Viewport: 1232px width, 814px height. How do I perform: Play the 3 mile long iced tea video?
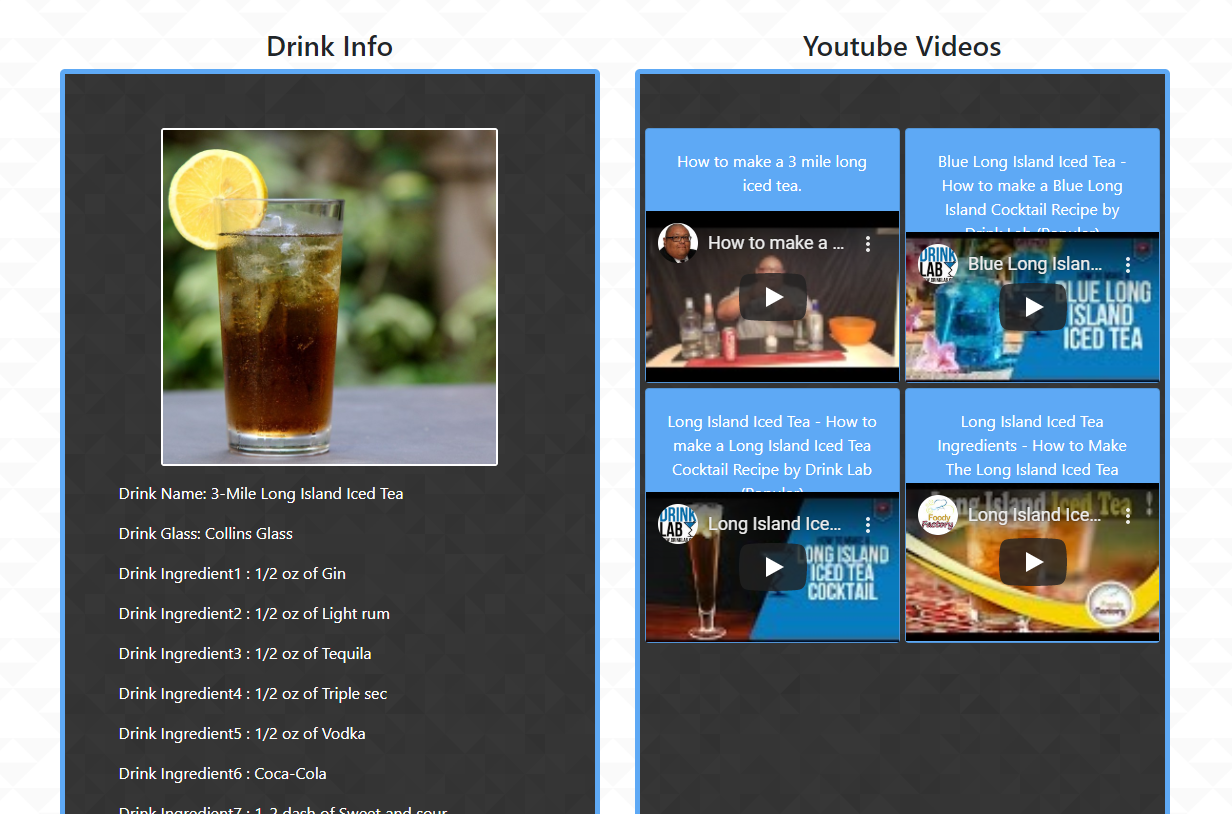(x=773, y=297)
